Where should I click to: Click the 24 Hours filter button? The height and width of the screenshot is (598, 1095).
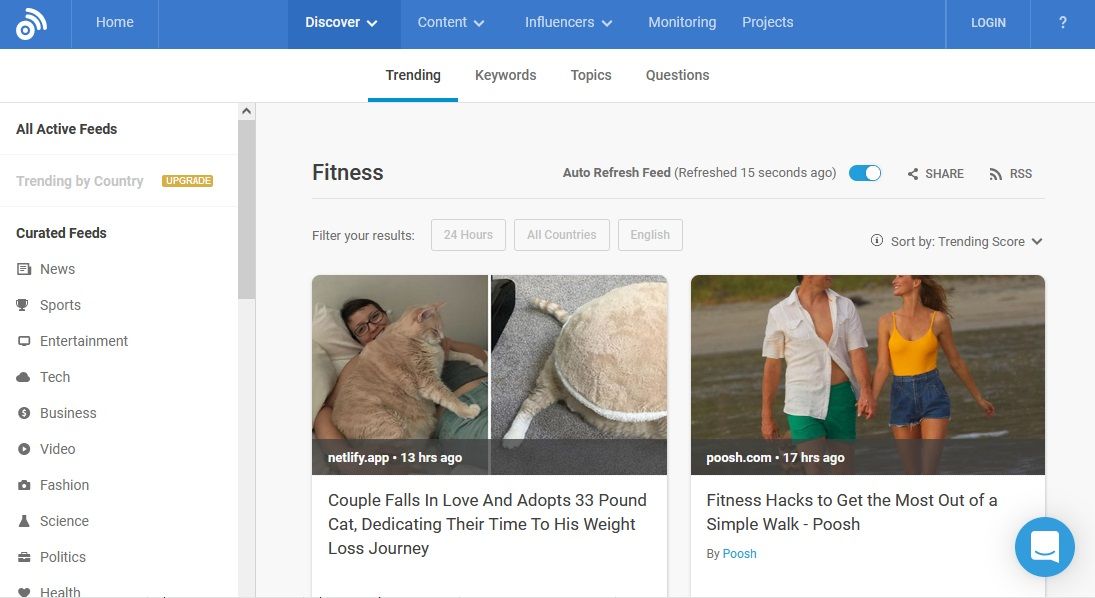[x=468, y=235]
